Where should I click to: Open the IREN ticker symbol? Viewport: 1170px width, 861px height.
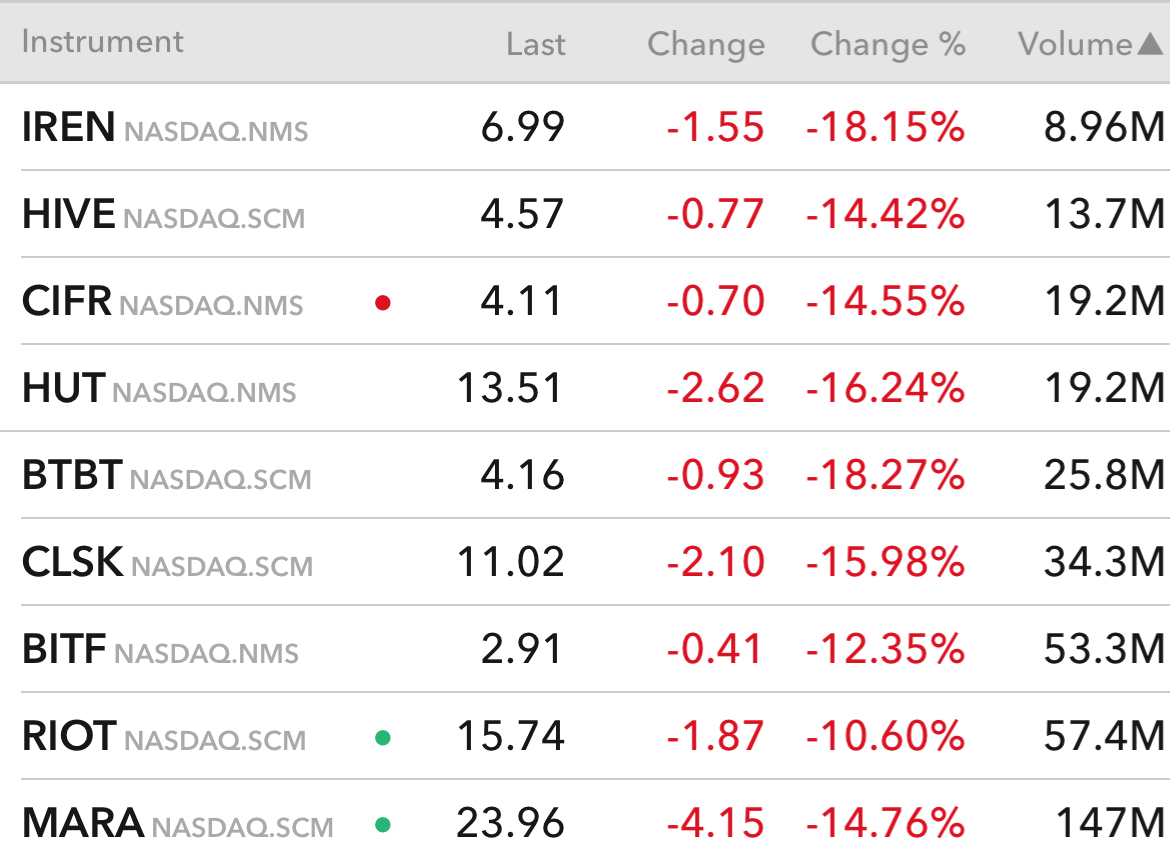point(68,128)
